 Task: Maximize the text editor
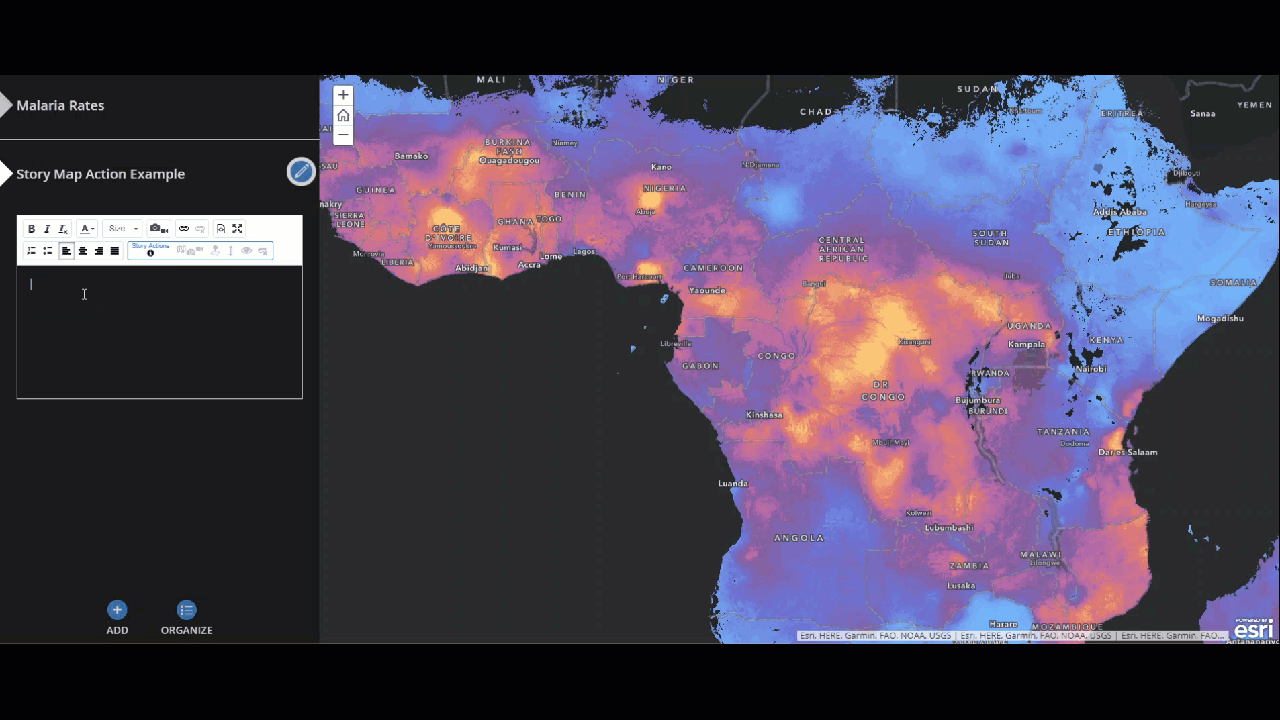pyautogui.click(x=237, y=229)
